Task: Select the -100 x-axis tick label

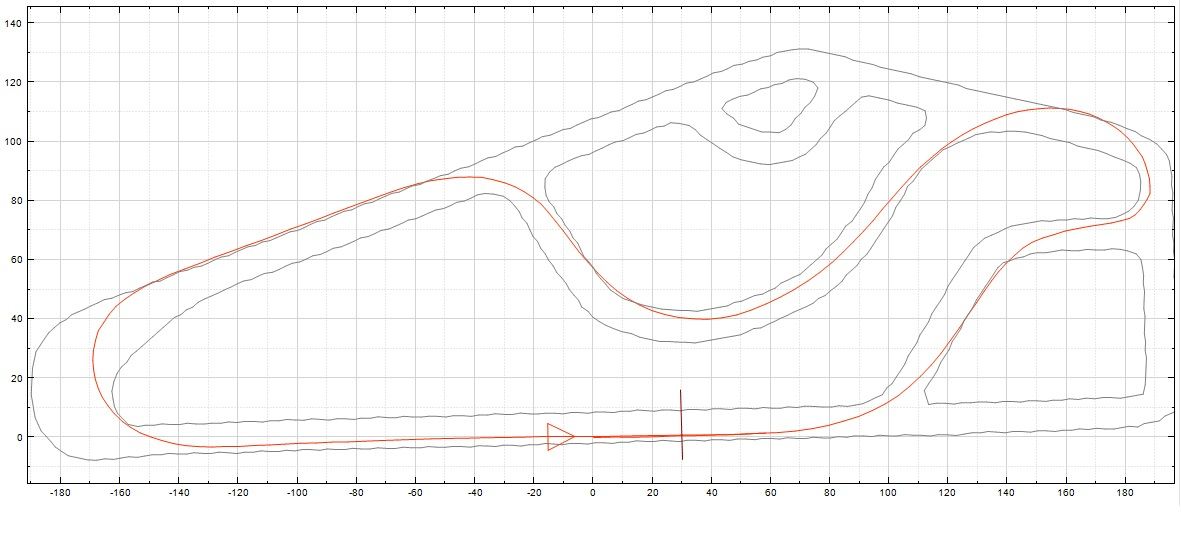Action: (297, 494)
